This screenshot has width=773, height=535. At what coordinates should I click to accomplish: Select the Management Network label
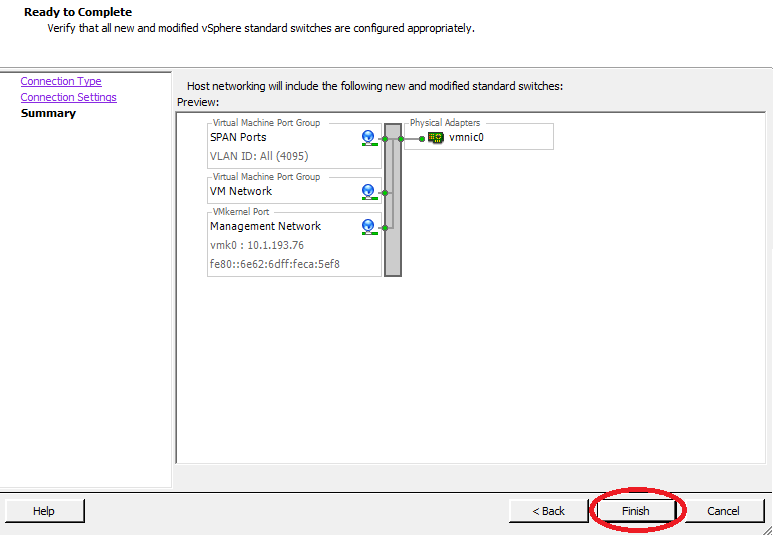click(x=266, y=226)
